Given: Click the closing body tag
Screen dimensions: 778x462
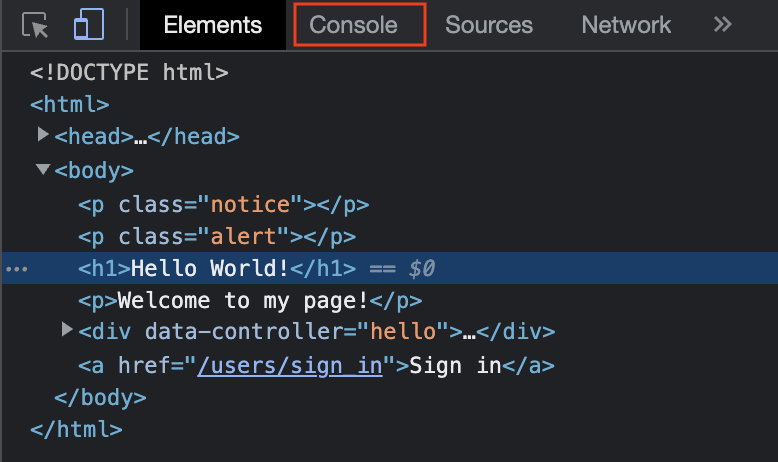Looking at the screenshot, I should coord(100,397).
